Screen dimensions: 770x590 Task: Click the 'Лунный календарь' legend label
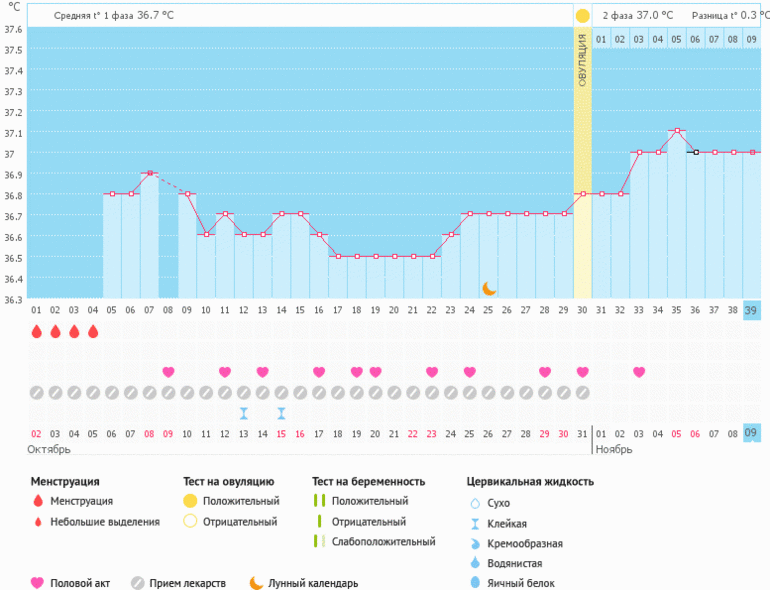point(313,583)
